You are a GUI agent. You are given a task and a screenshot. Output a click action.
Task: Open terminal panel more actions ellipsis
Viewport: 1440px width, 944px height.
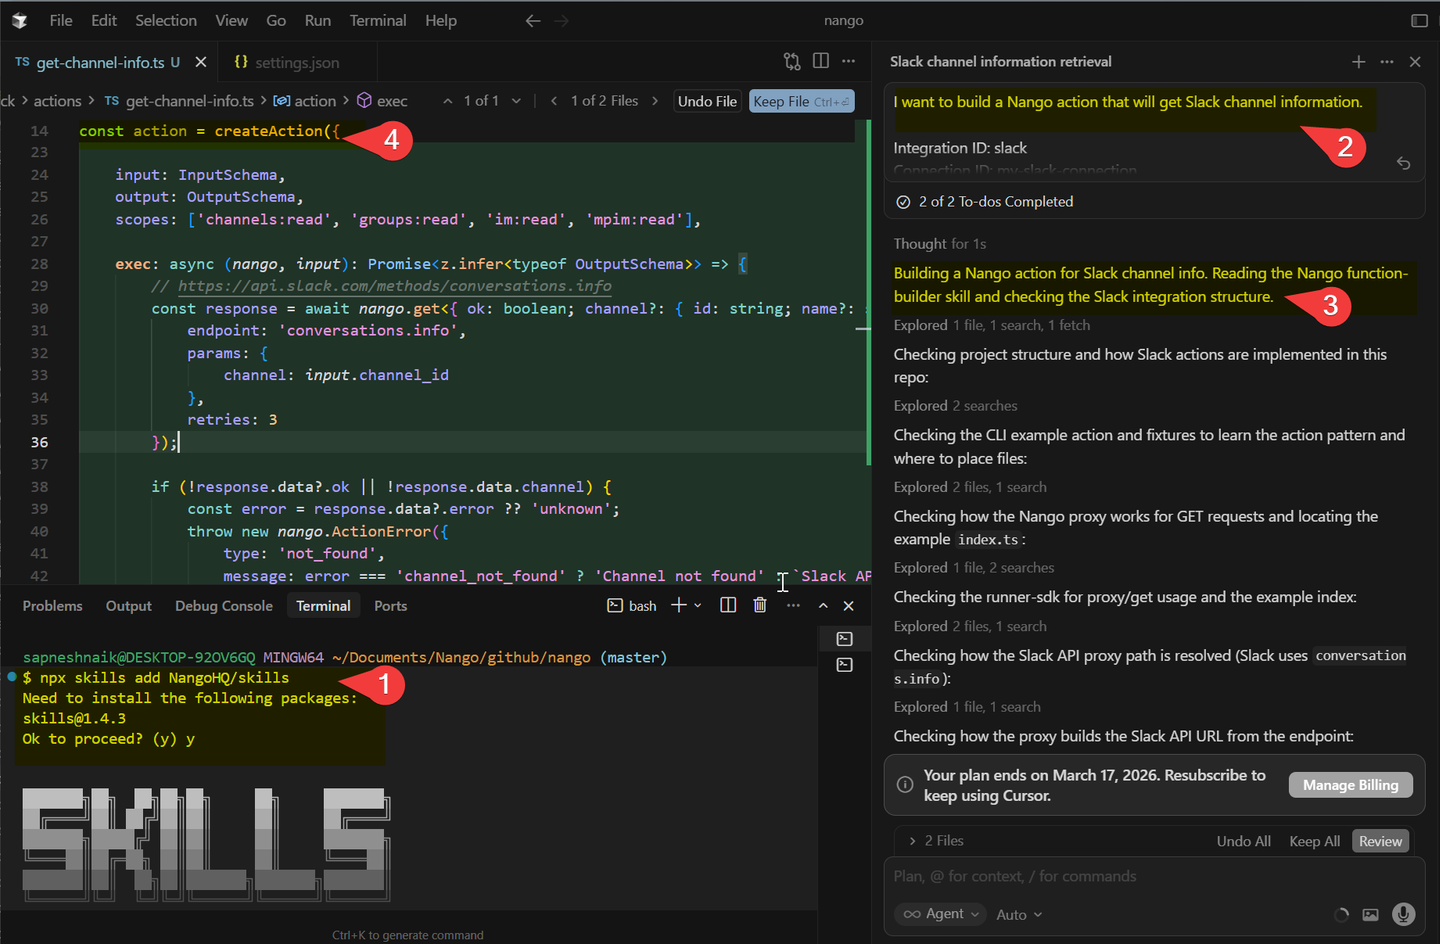[x=793, y=605]
